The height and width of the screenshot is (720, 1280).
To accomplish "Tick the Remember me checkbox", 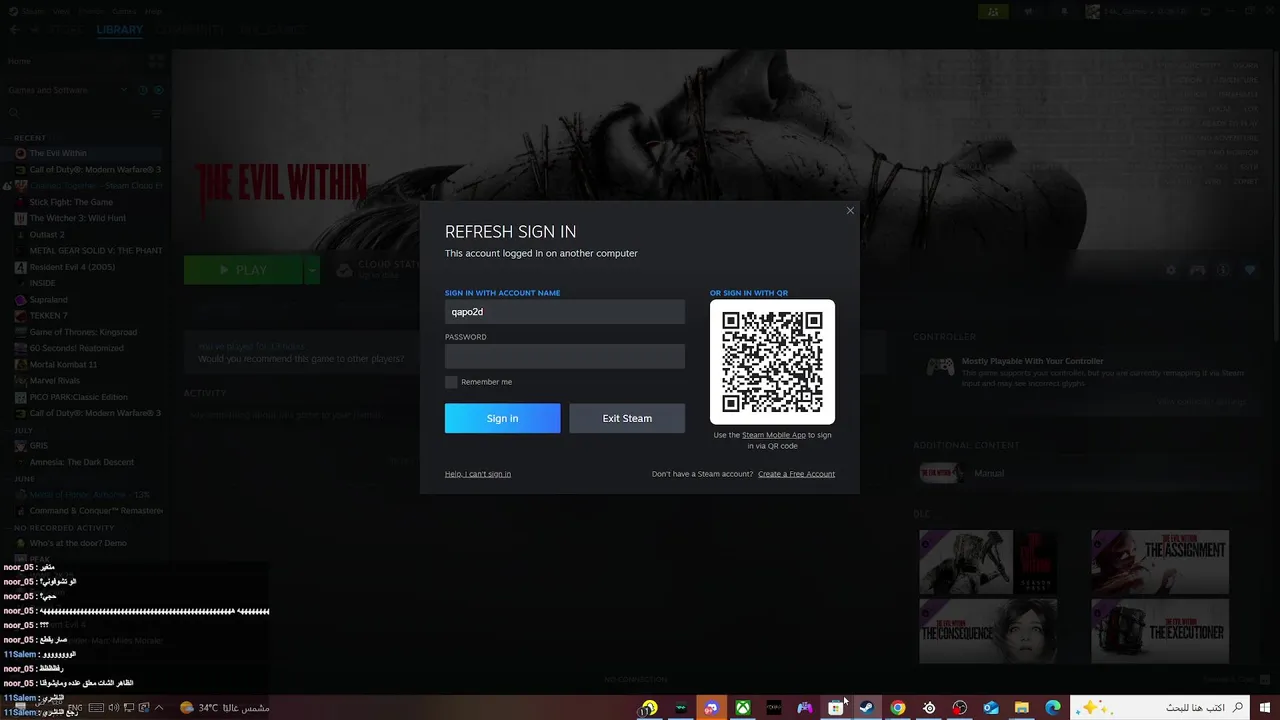I will pyautogui.click(x=451, y=382).
